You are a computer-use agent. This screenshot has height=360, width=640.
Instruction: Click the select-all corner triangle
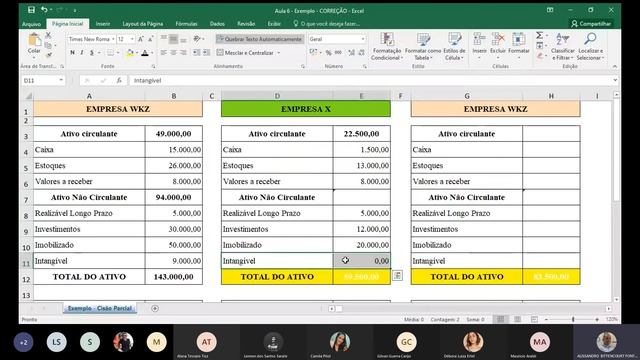tap(29, 96)
